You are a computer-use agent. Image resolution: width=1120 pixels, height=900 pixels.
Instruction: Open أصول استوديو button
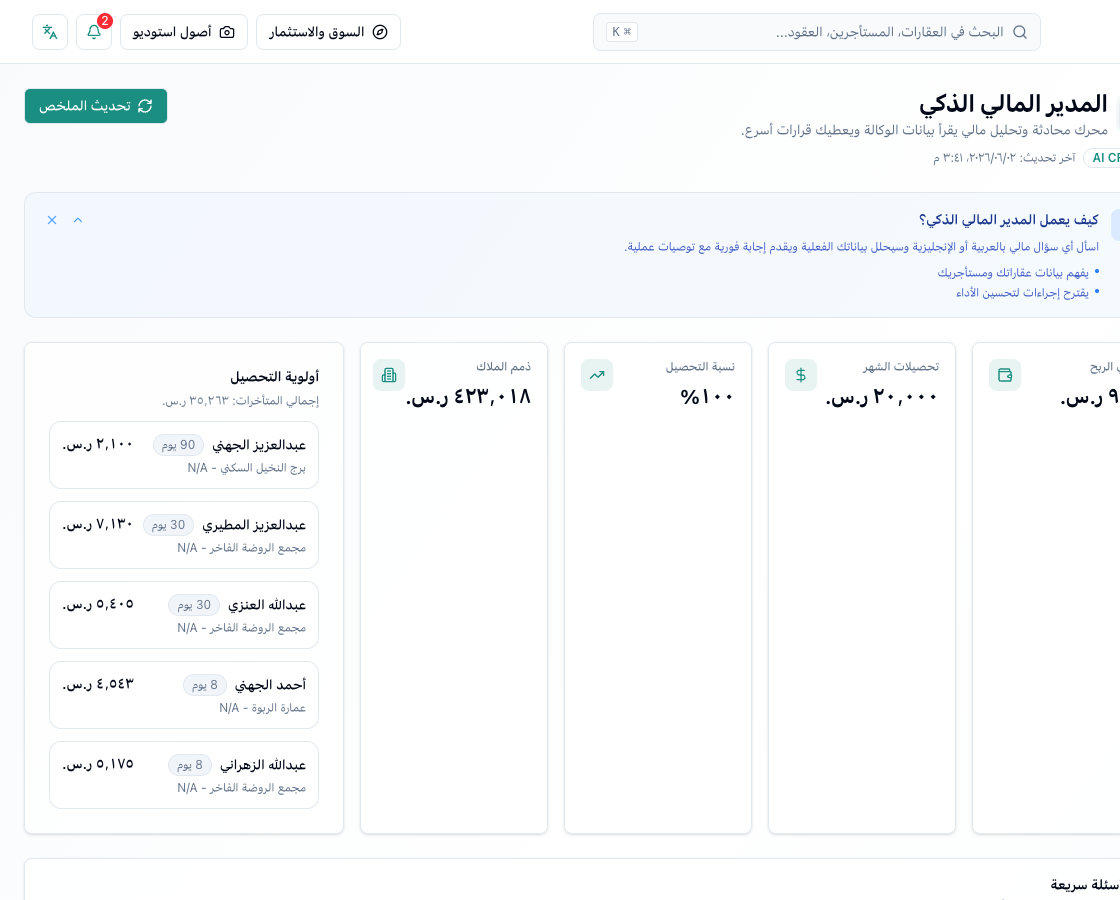(184, 32)
